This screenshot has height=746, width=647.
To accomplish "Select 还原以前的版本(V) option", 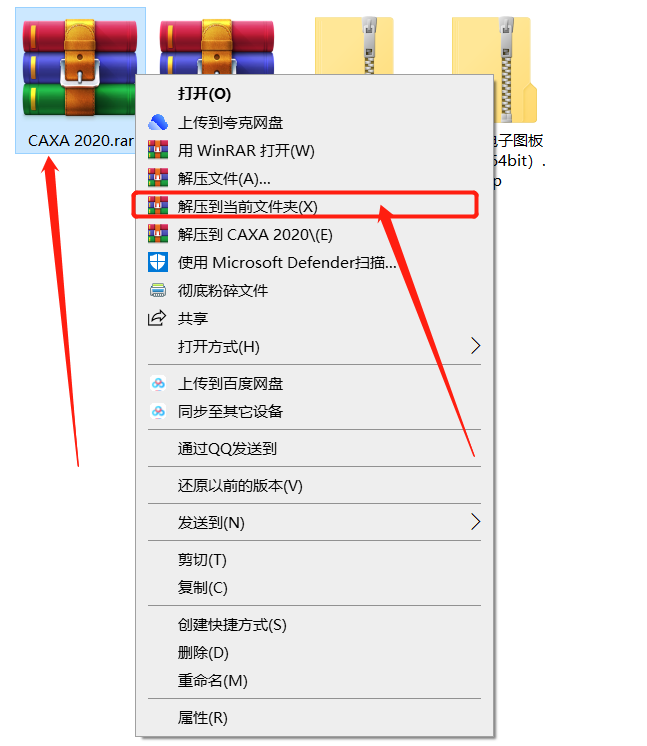I will click(x=240, y=485).
